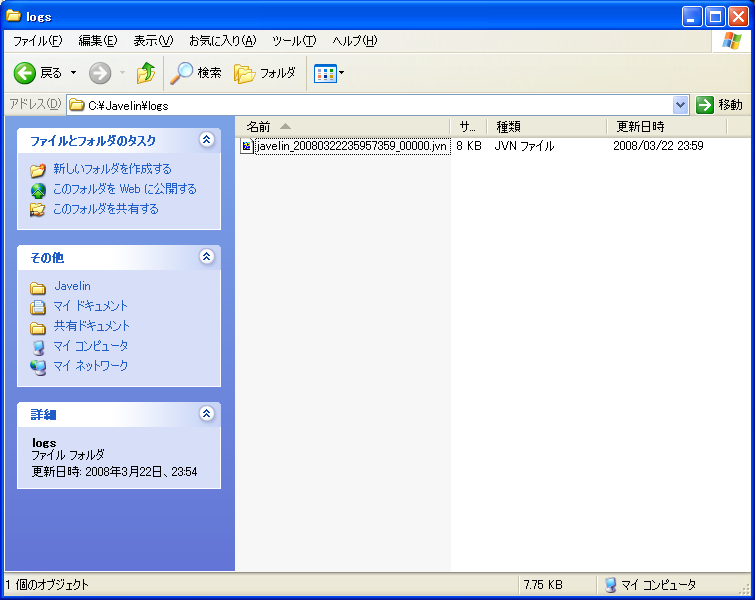Click the 8 KB size cell

pyautogui.click(x=469, y=145)
